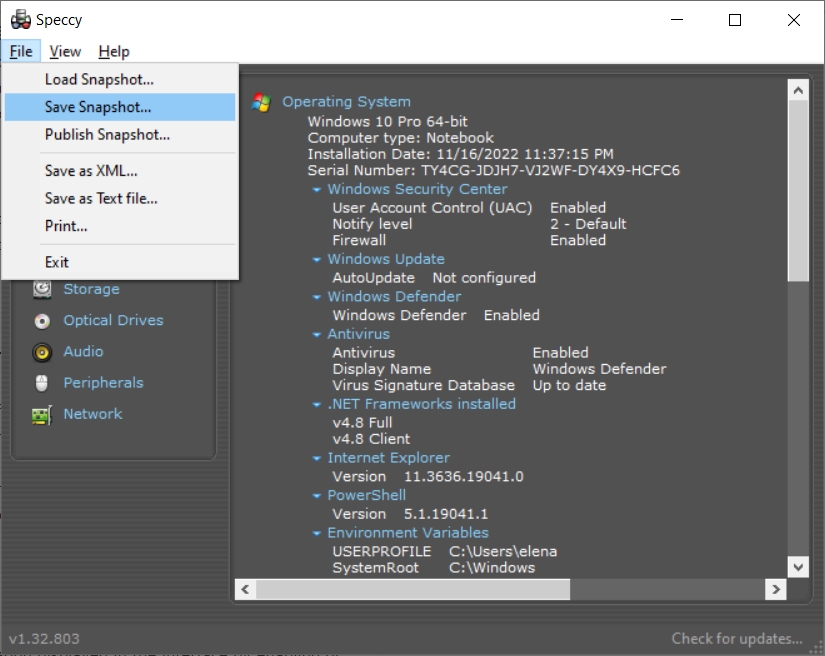The height and width of the screenshot is (656, 825).
Task: Collapse the Windows Security Center node
Action: click(x=316, y=189)
